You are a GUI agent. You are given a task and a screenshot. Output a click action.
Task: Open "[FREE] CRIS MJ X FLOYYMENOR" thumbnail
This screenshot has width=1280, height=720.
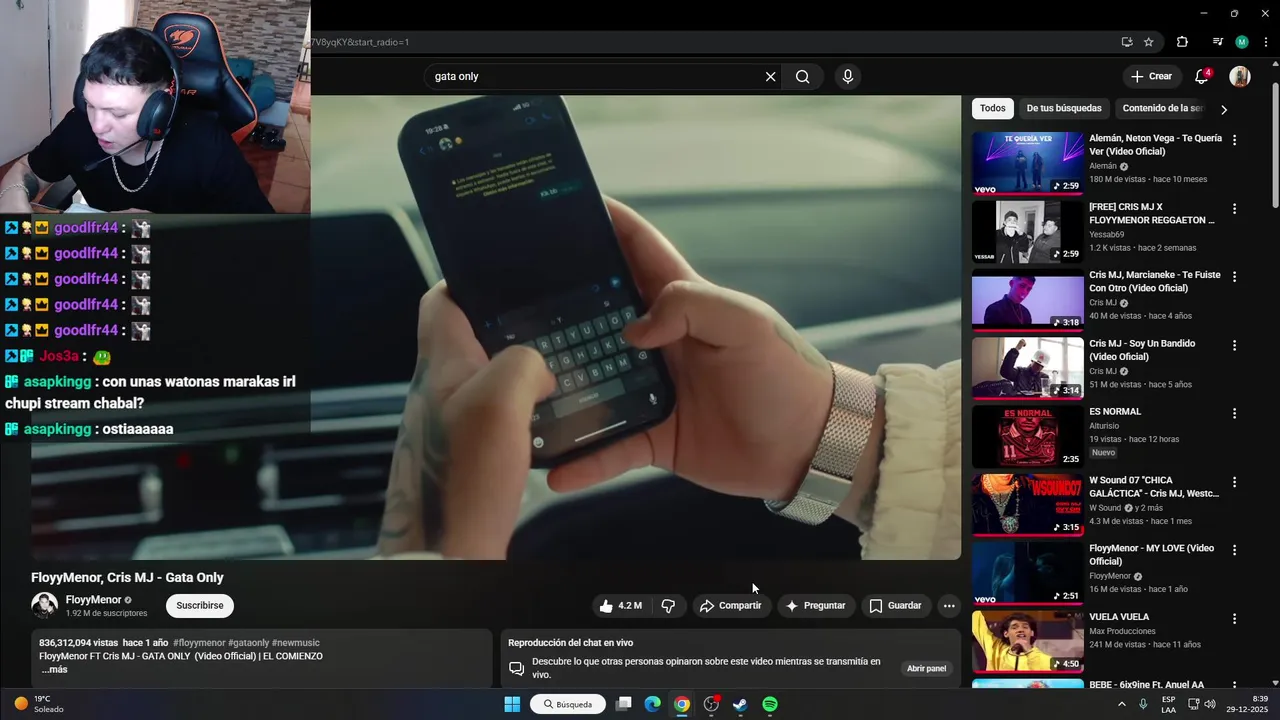(1028, 231)
